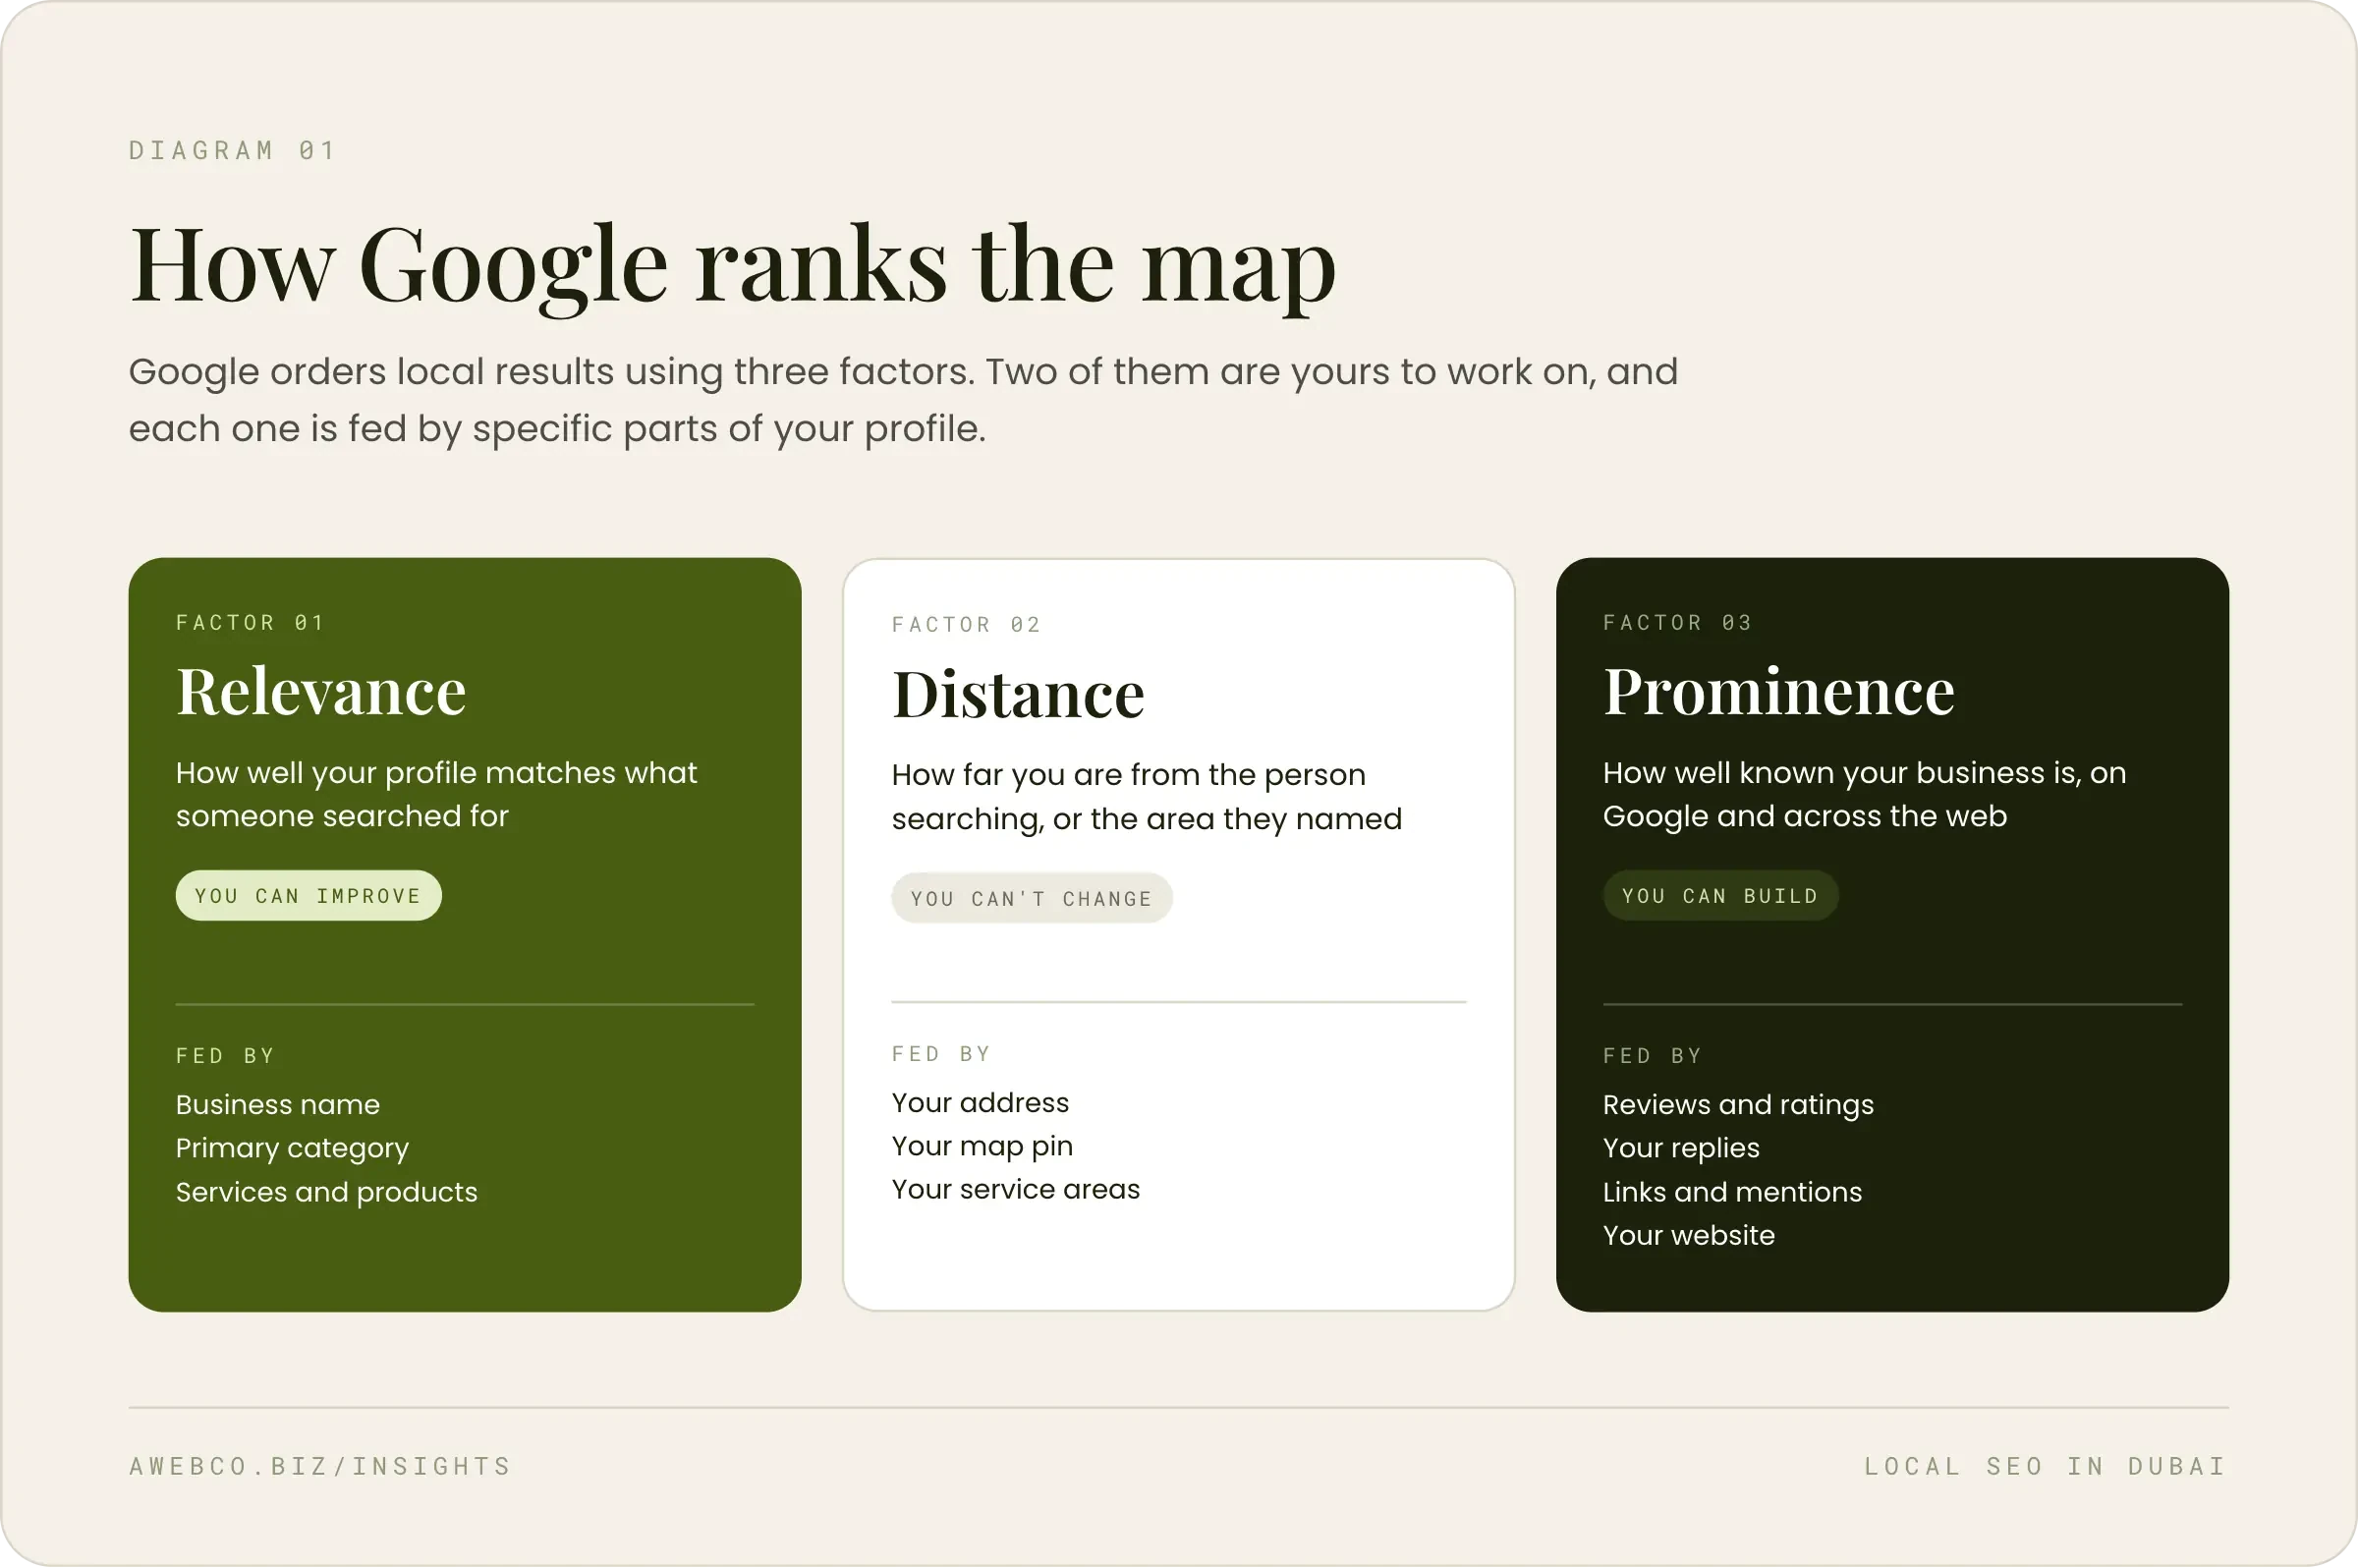Select the 'Your service areas' item

(x=1016, y=1190)
